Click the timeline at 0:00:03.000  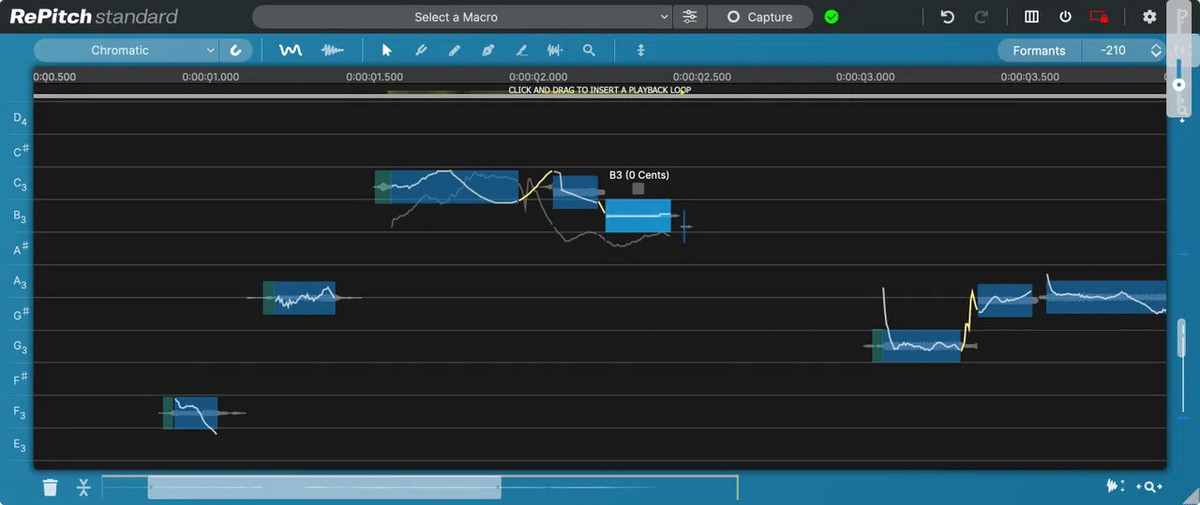[x=866, y=76]
